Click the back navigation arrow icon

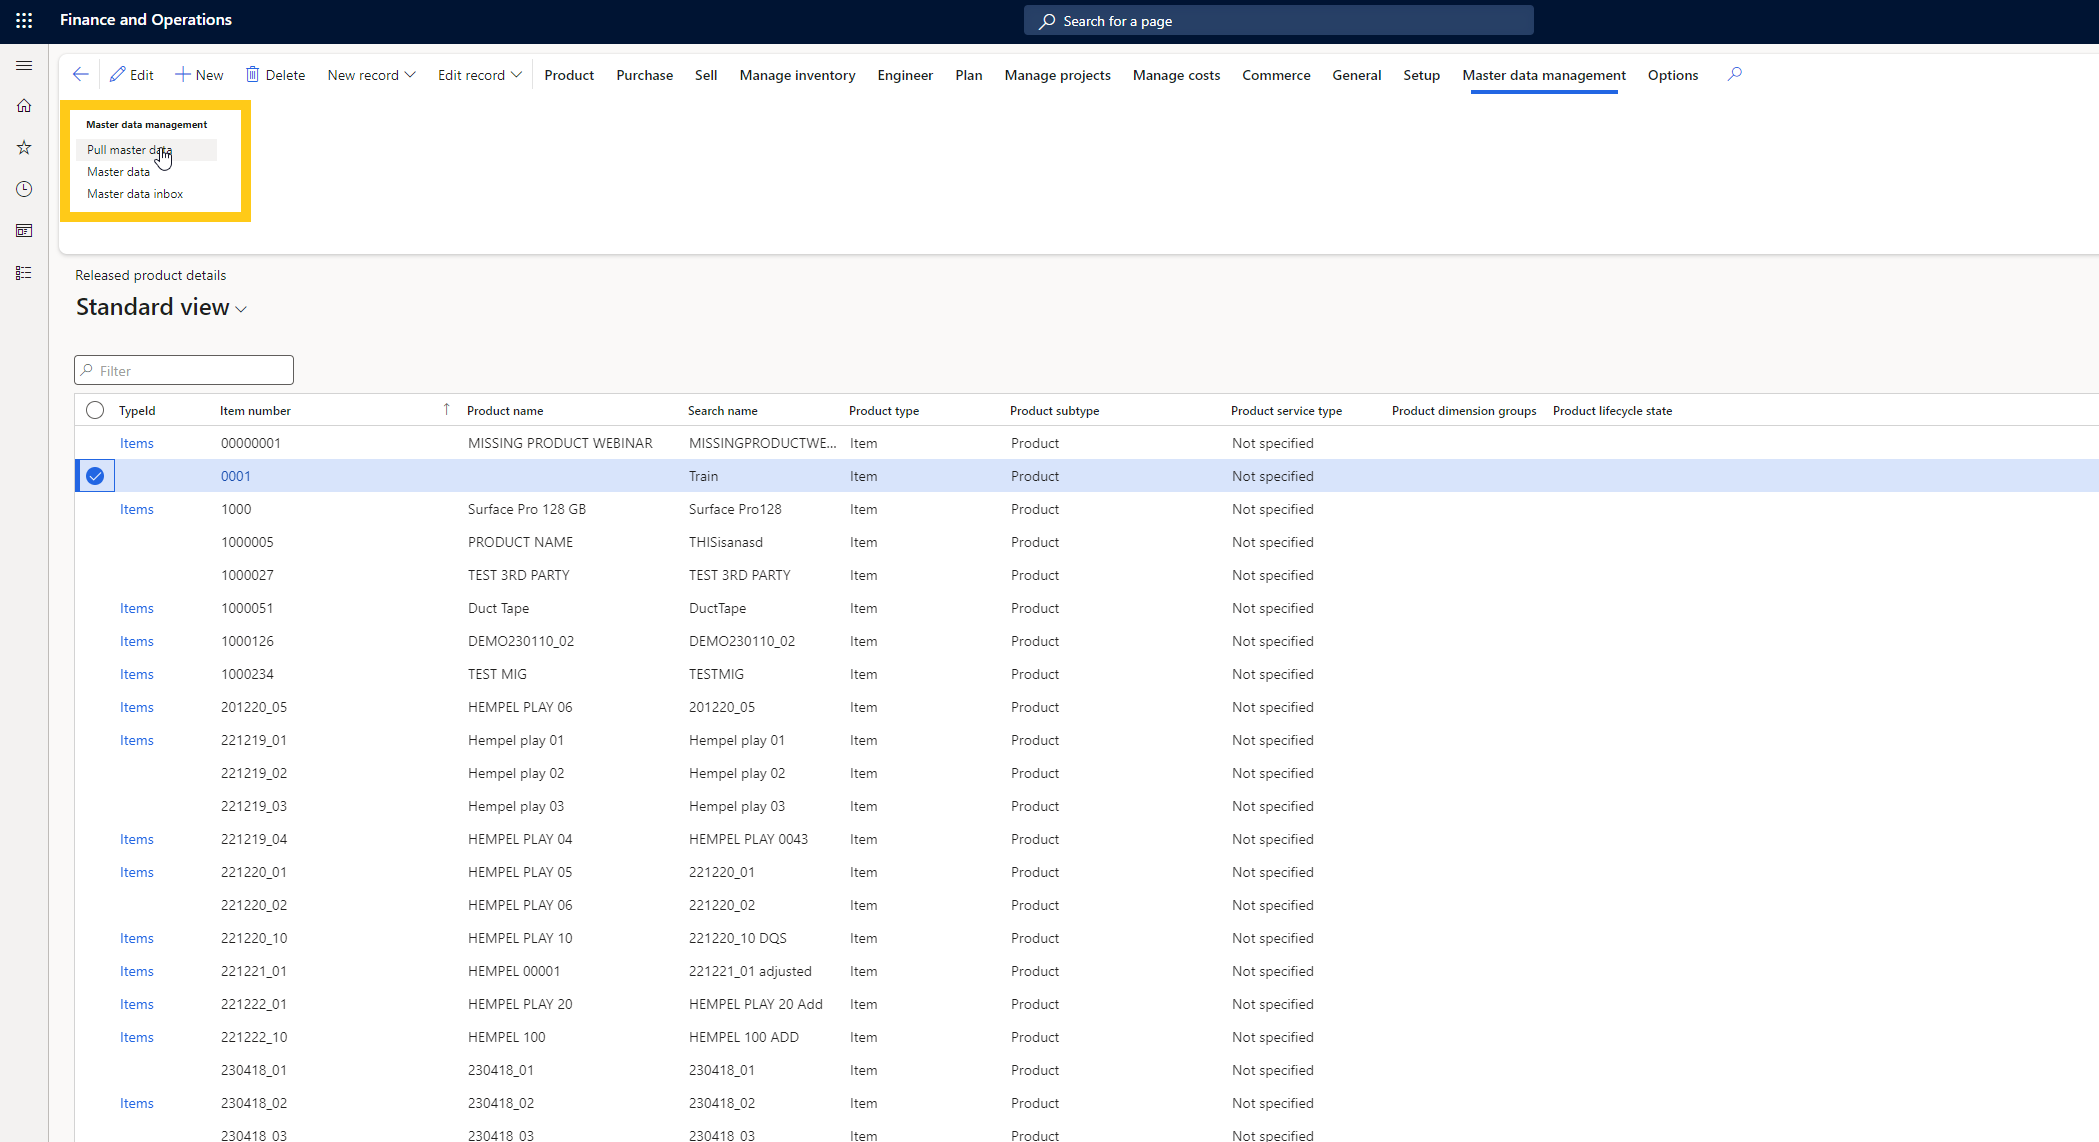79,75
